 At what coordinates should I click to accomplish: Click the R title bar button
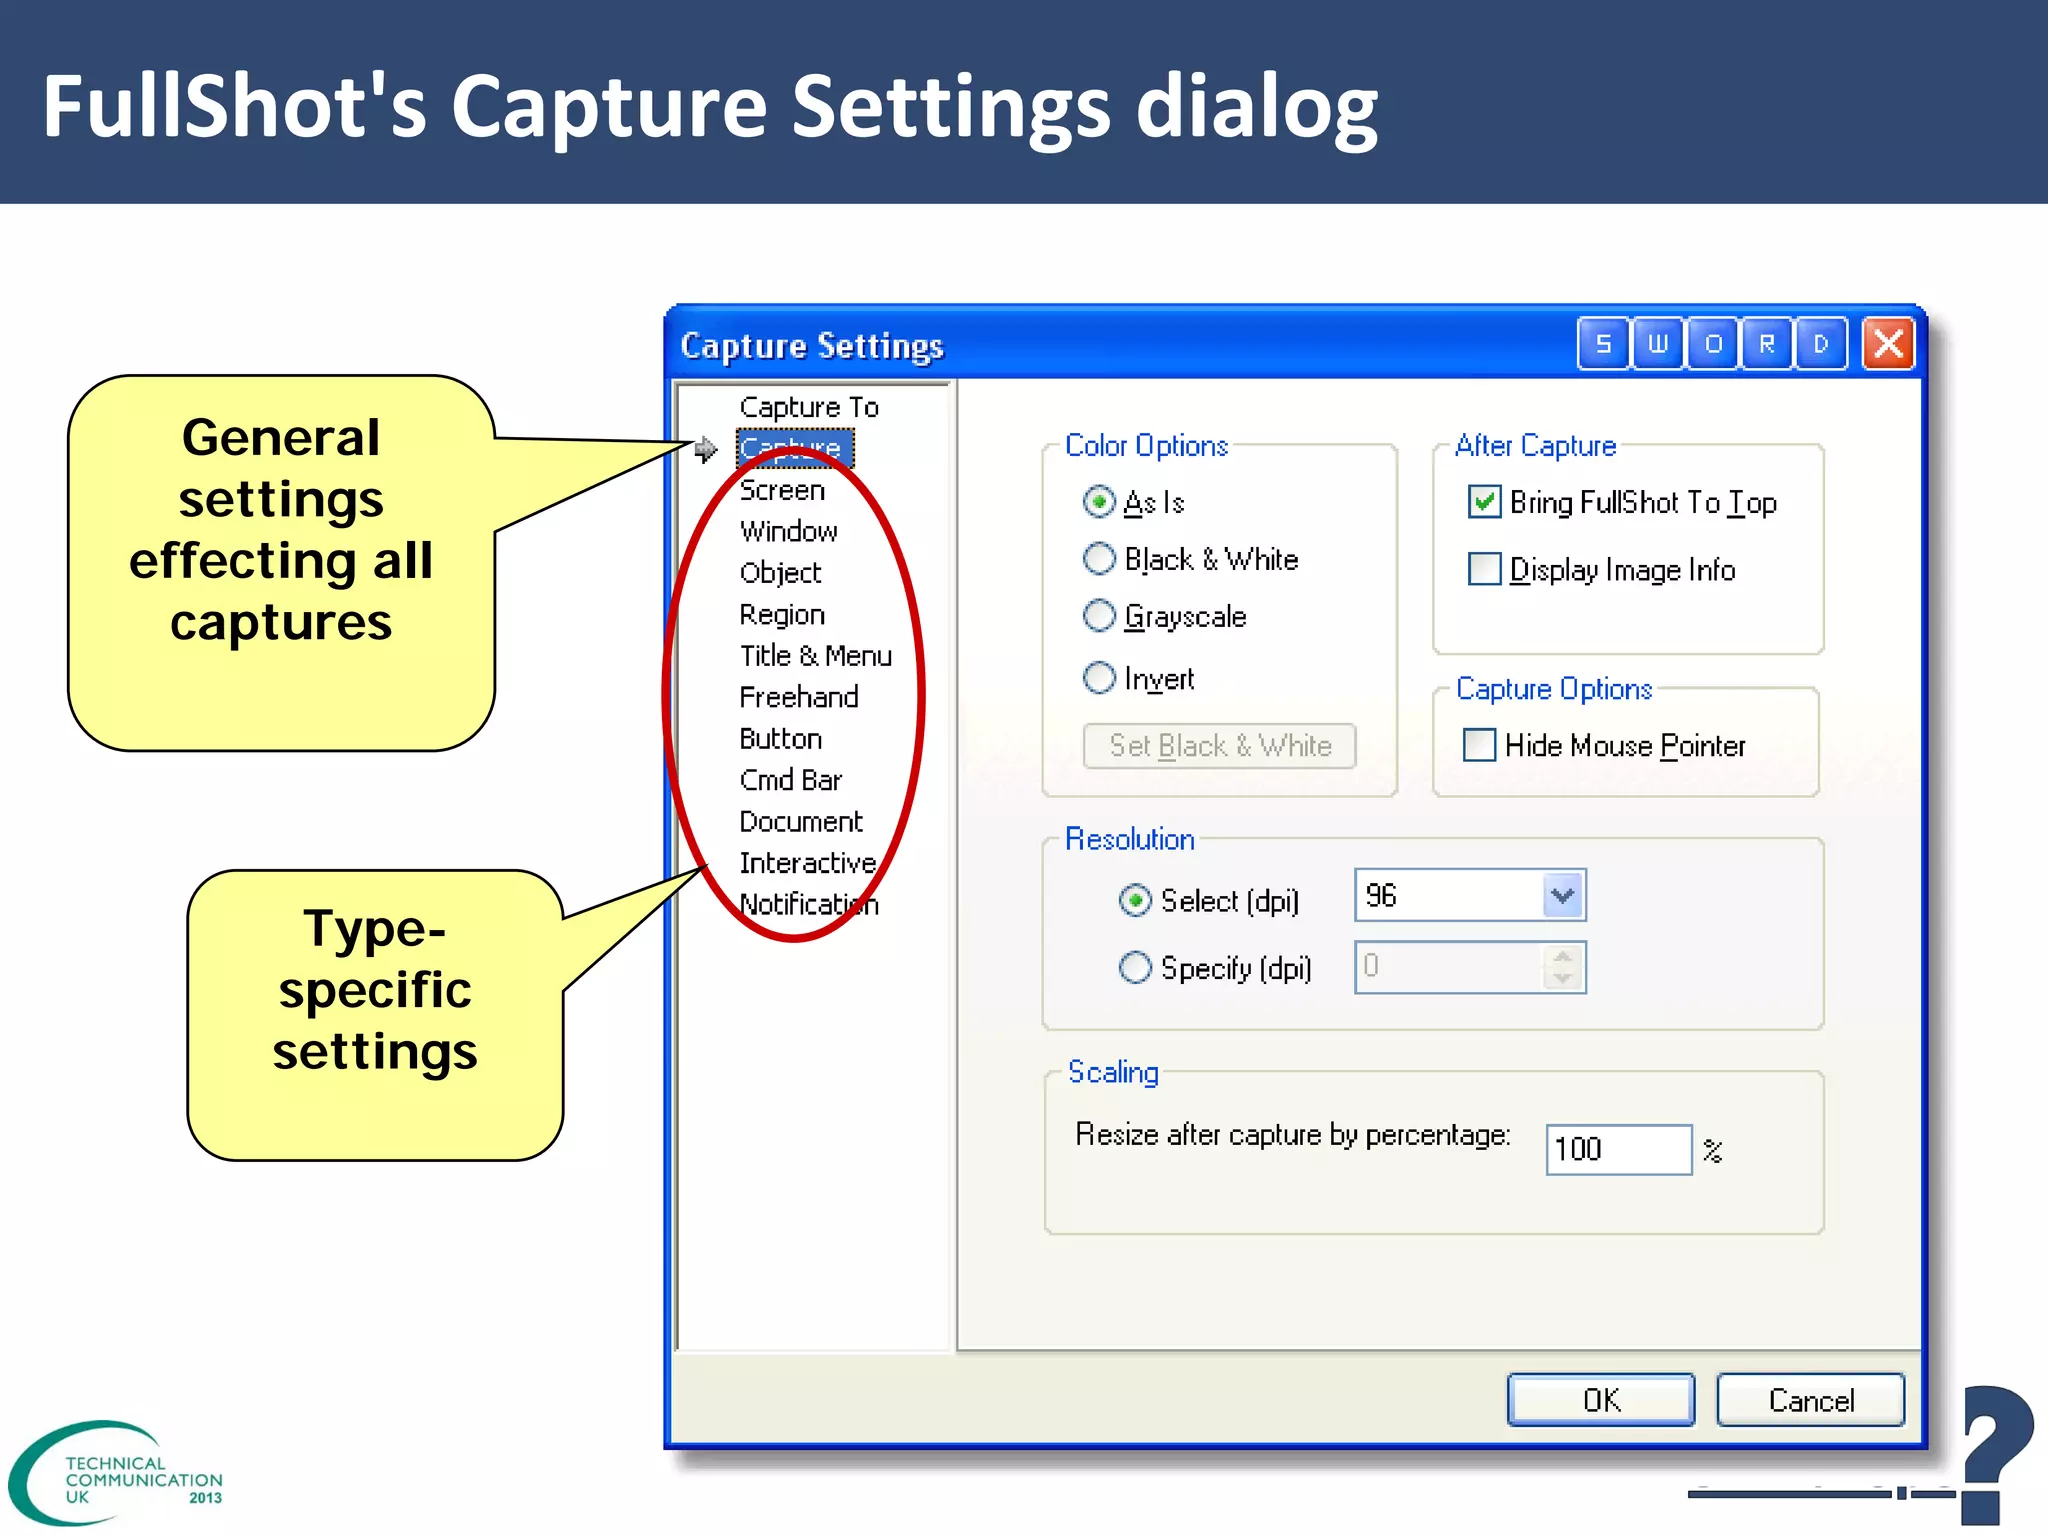[x=1767, y=344]
